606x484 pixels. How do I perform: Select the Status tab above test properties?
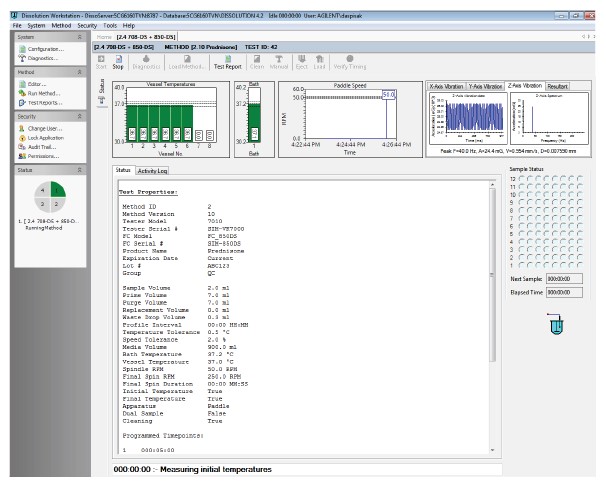click(123, 170)
